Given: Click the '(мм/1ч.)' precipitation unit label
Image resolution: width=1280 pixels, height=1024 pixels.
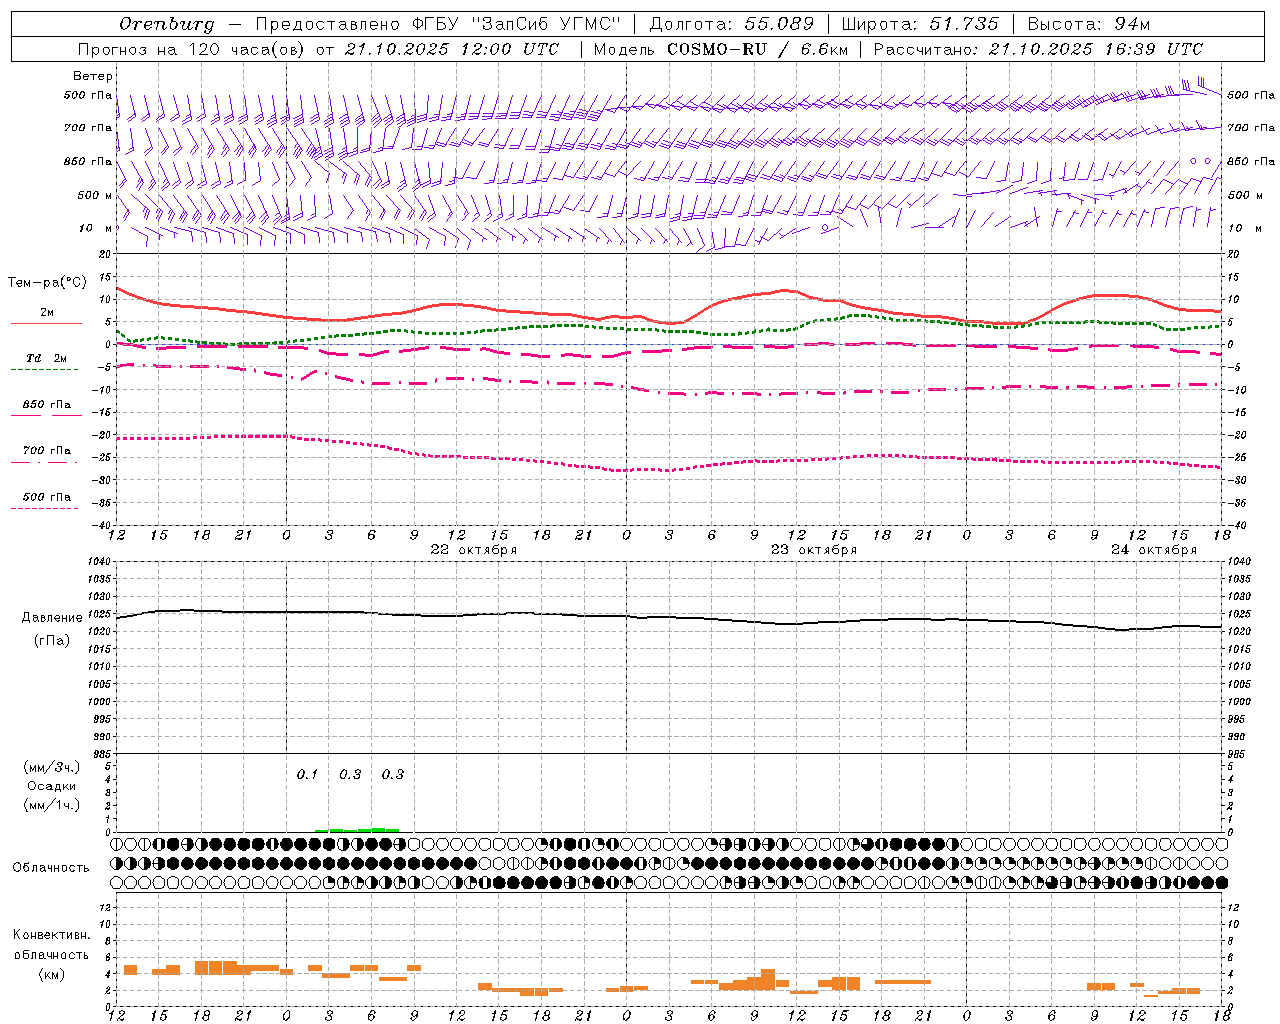Looking at the screenshot, I should click(52, 805).
